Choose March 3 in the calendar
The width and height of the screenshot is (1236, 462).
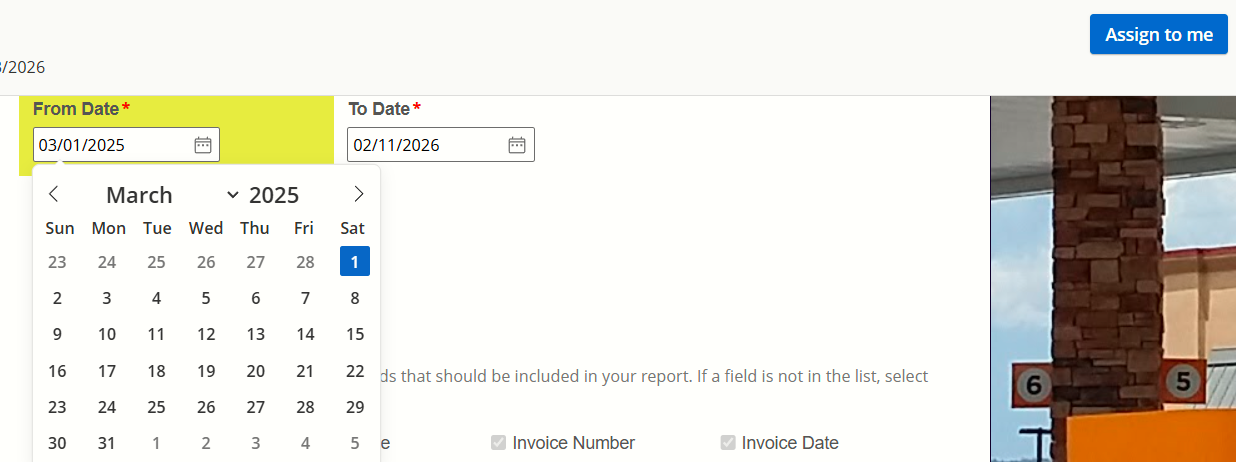point(107,298)
